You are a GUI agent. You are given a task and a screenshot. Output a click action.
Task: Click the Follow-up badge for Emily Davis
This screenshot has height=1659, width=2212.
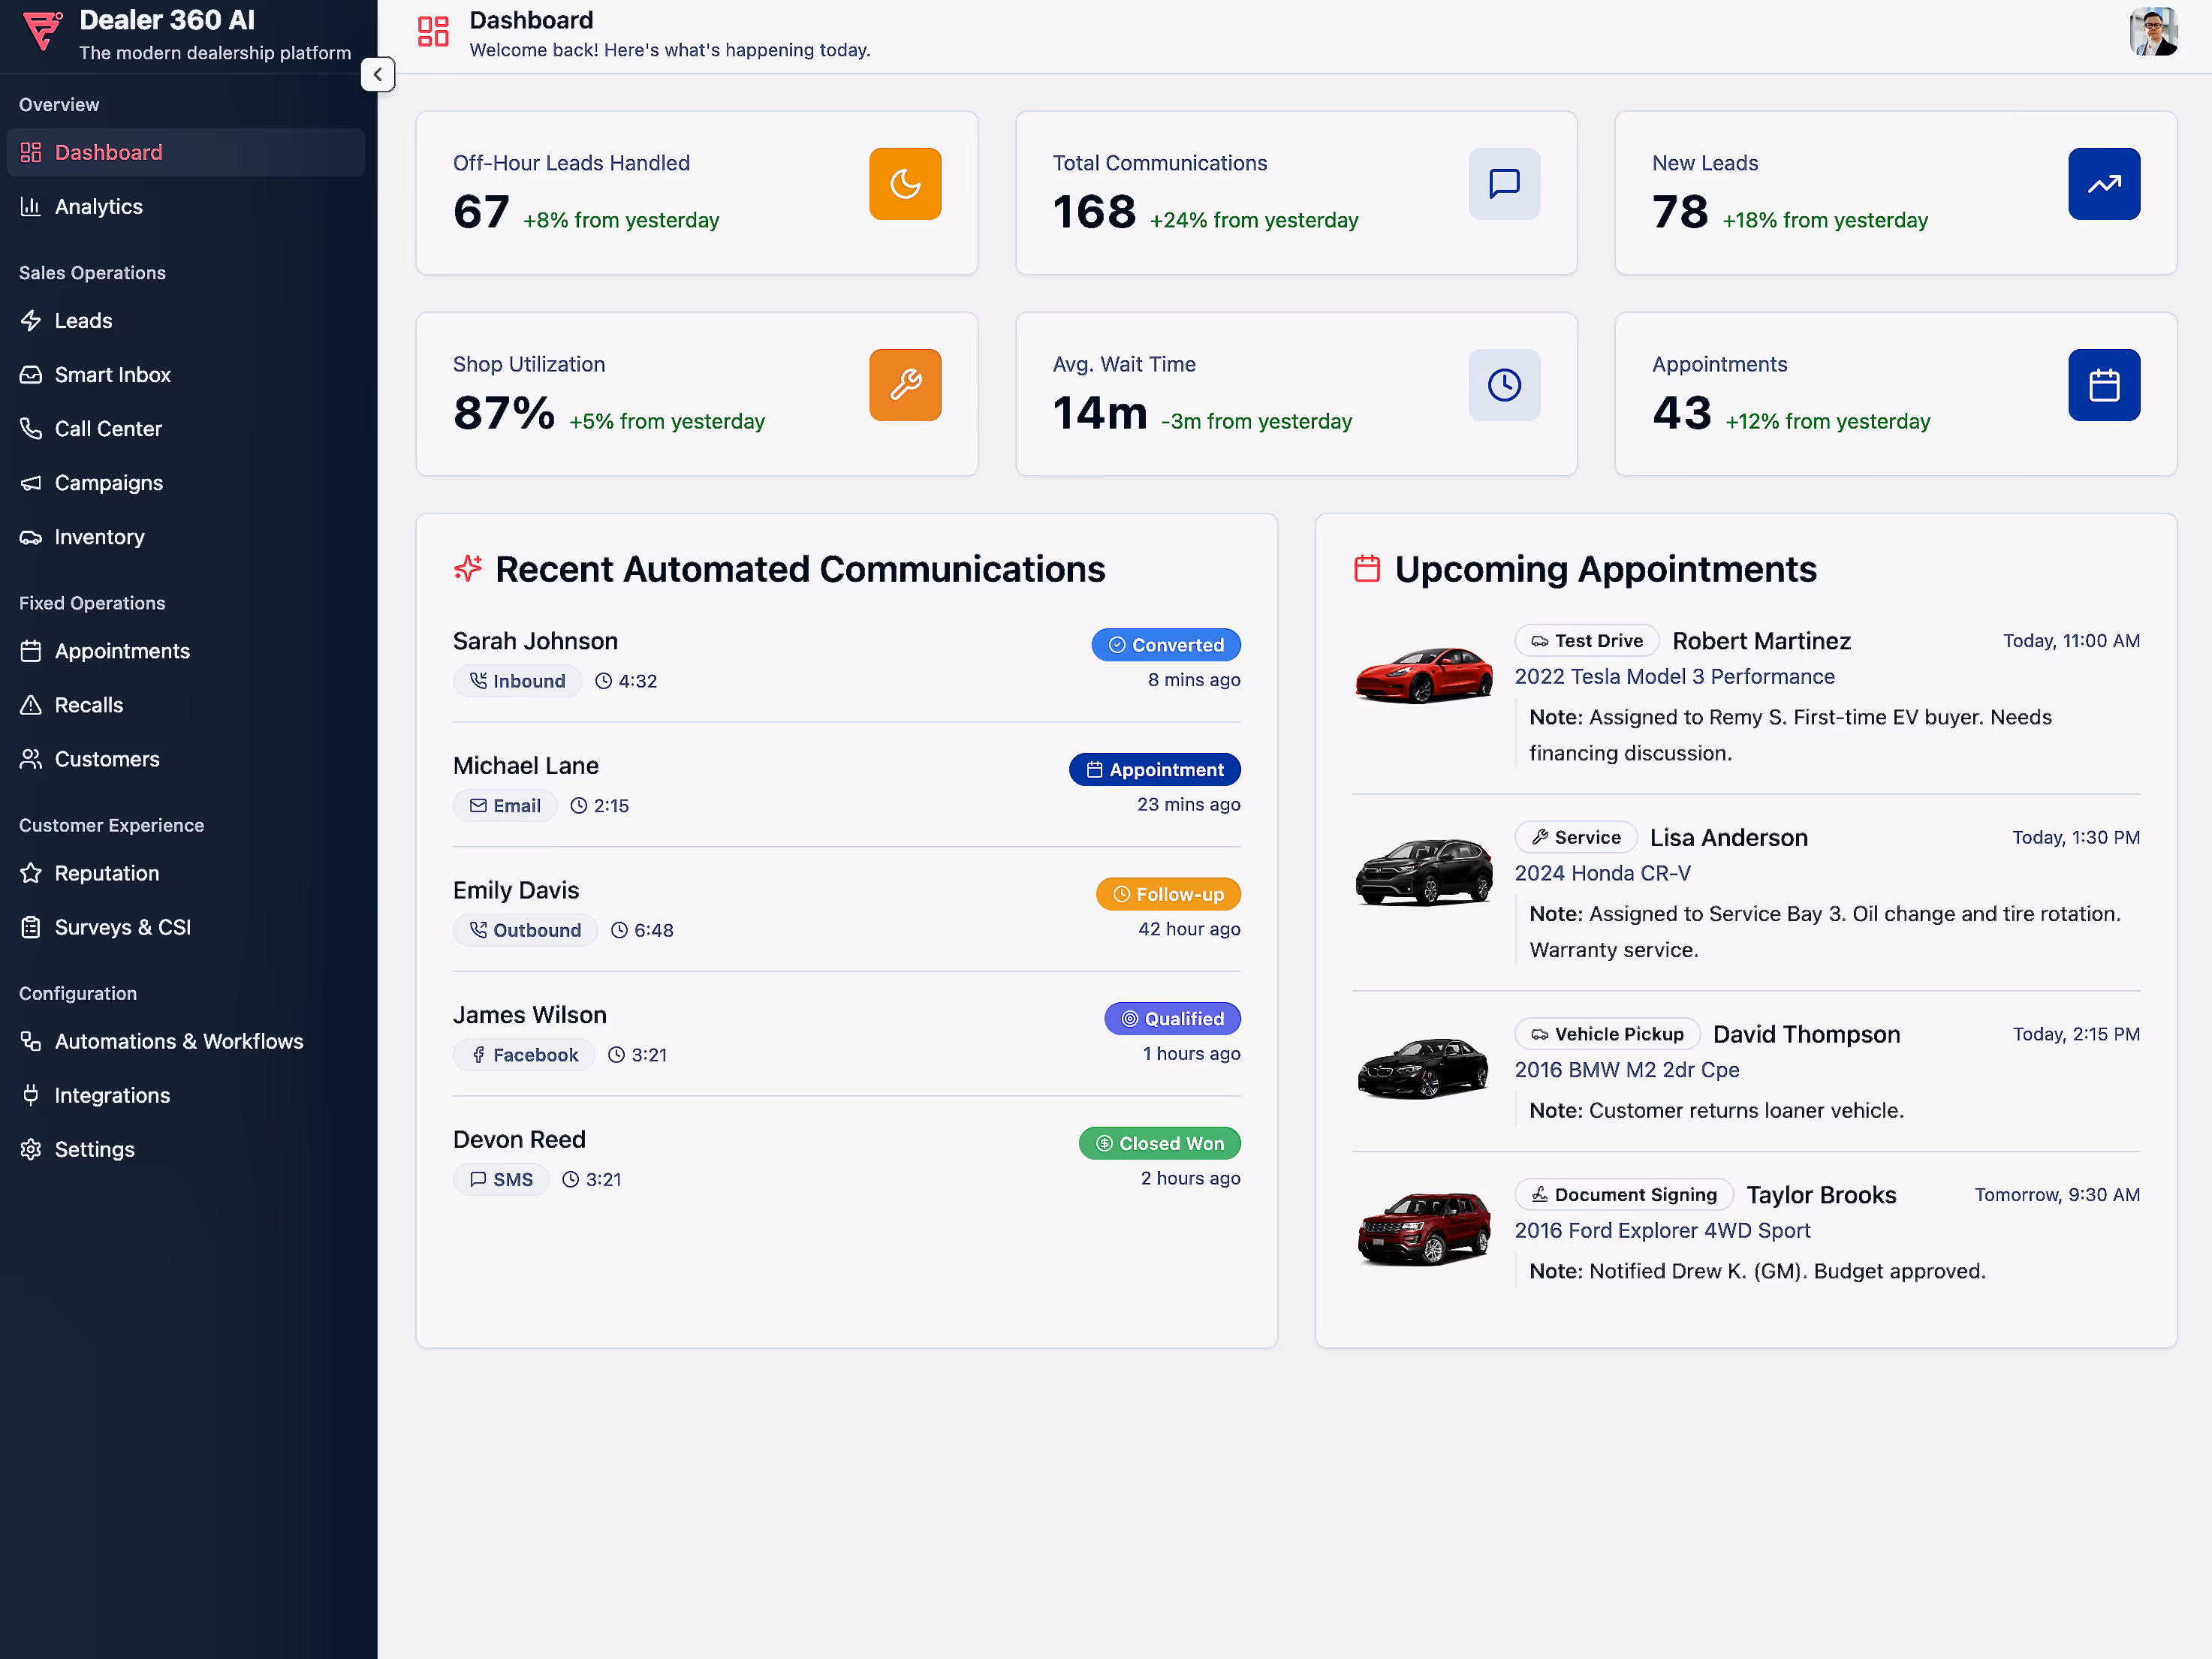[1167, 894]
